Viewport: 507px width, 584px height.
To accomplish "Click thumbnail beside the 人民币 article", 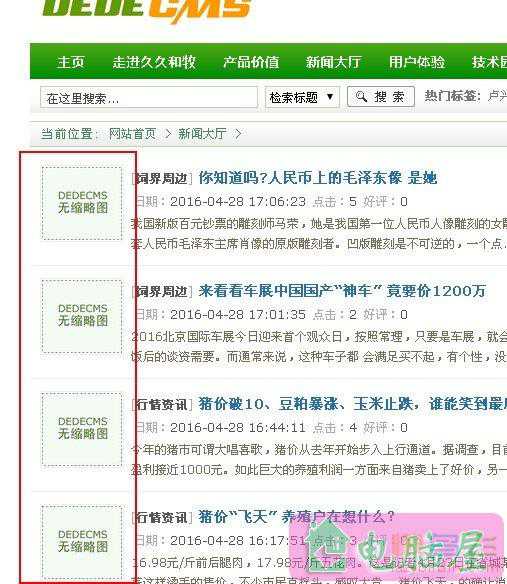I will tap(82, 203).
